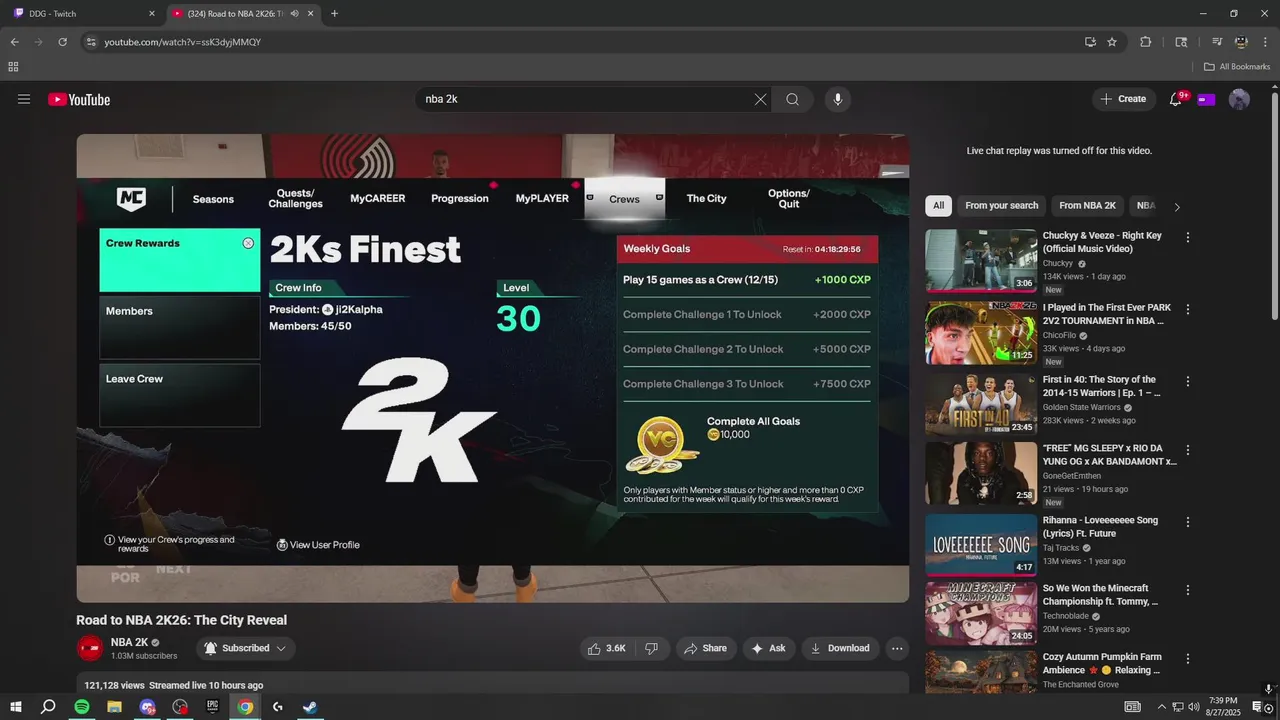Image resolution: width=1280 pixels, height=720 pixels.
Task: Reload the current page
Action: click(x=62, y=42)
